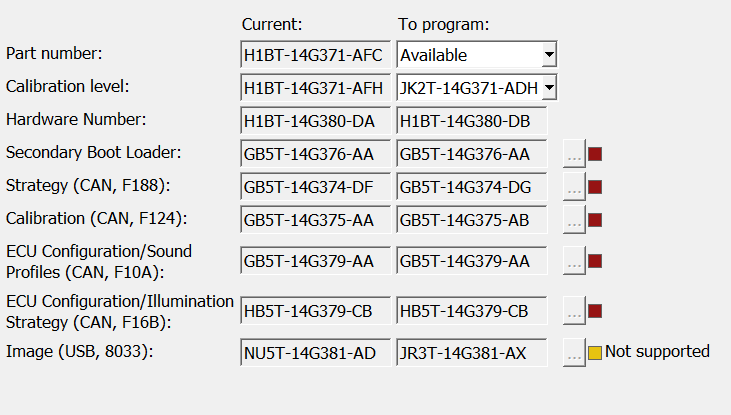Click browse button for Illumination Strategy F16B
The image size is (731, 415).
coord(573,312)
